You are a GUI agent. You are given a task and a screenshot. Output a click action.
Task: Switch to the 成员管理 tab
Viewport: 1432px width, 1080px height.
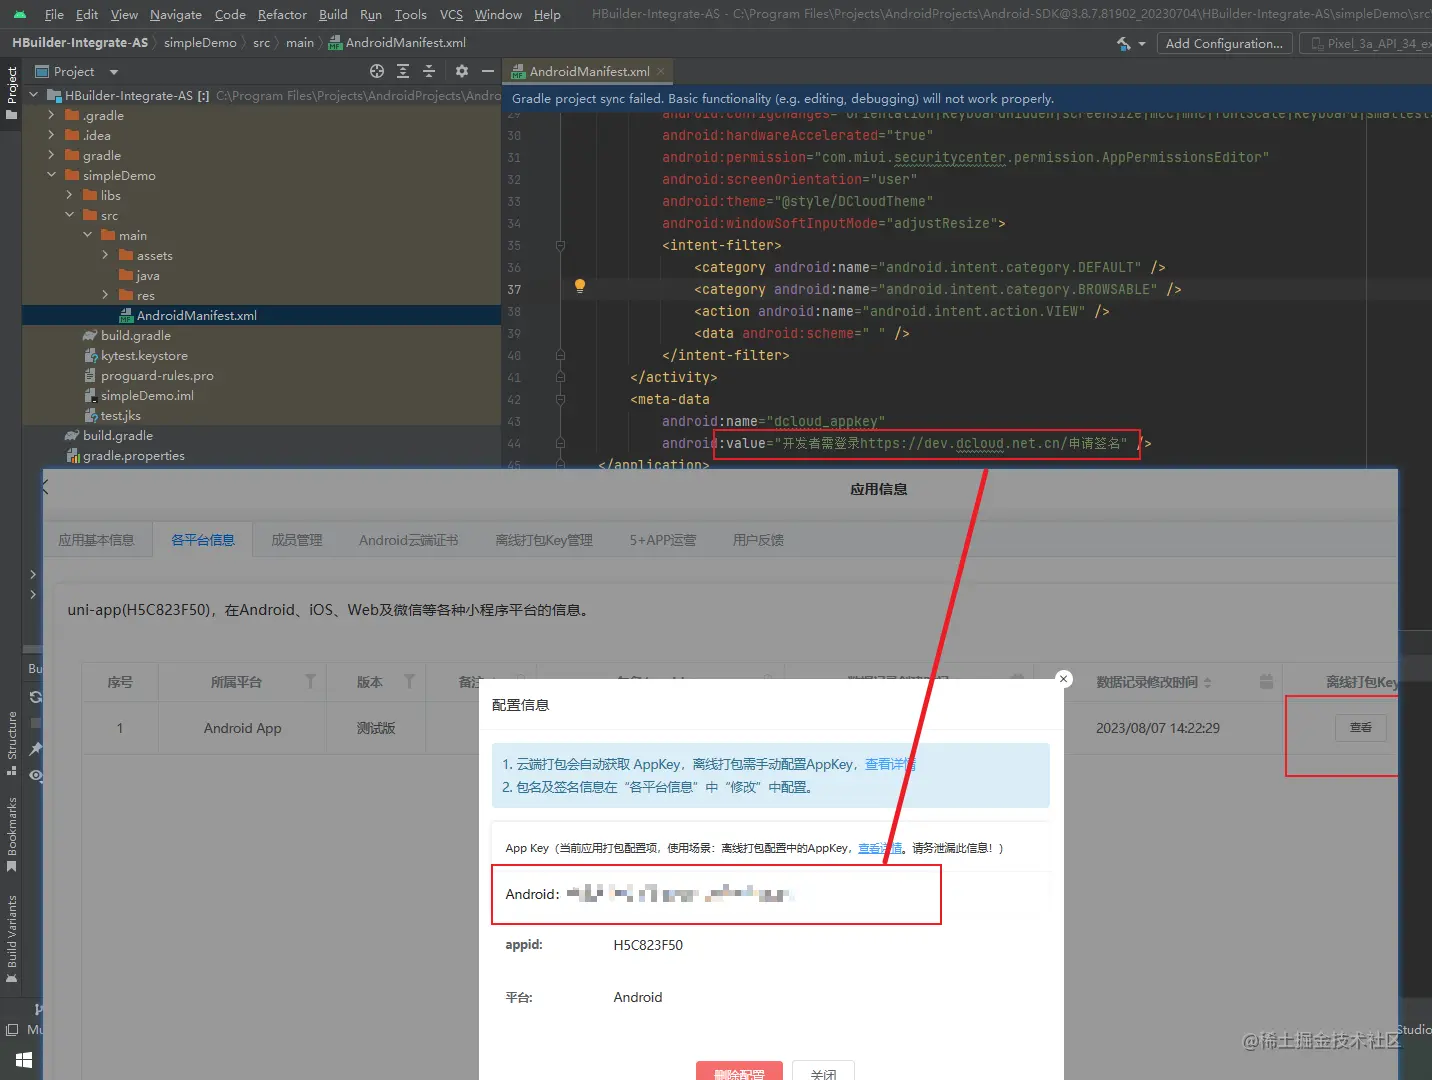[x=297, y=540]
